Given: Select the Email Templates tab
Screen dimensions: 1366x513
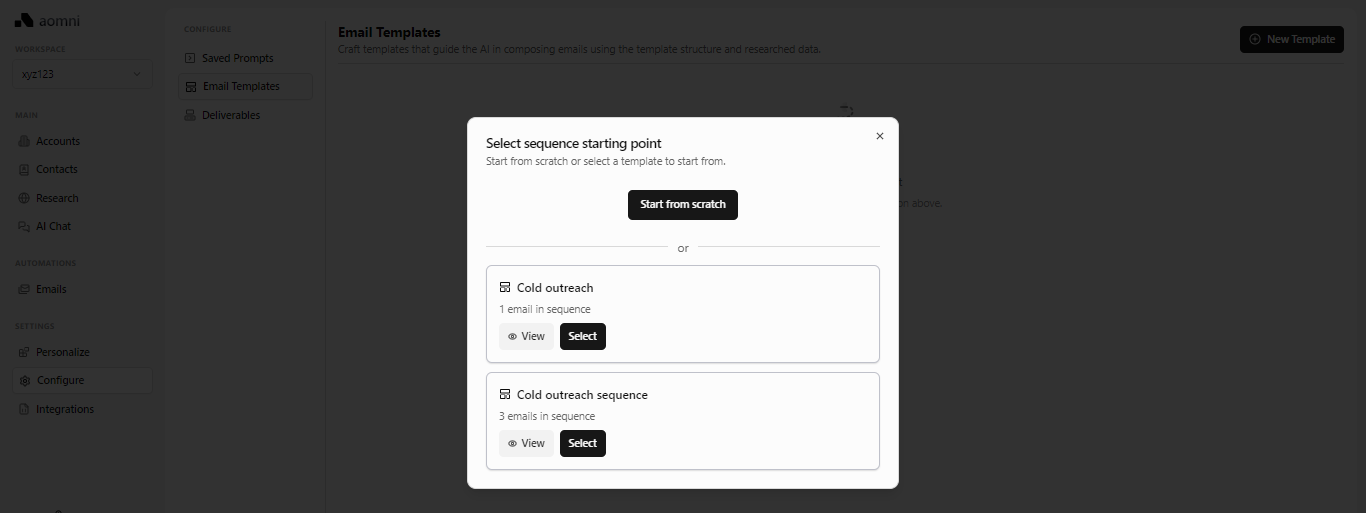Looking at the screenshot, I should 241,86.
